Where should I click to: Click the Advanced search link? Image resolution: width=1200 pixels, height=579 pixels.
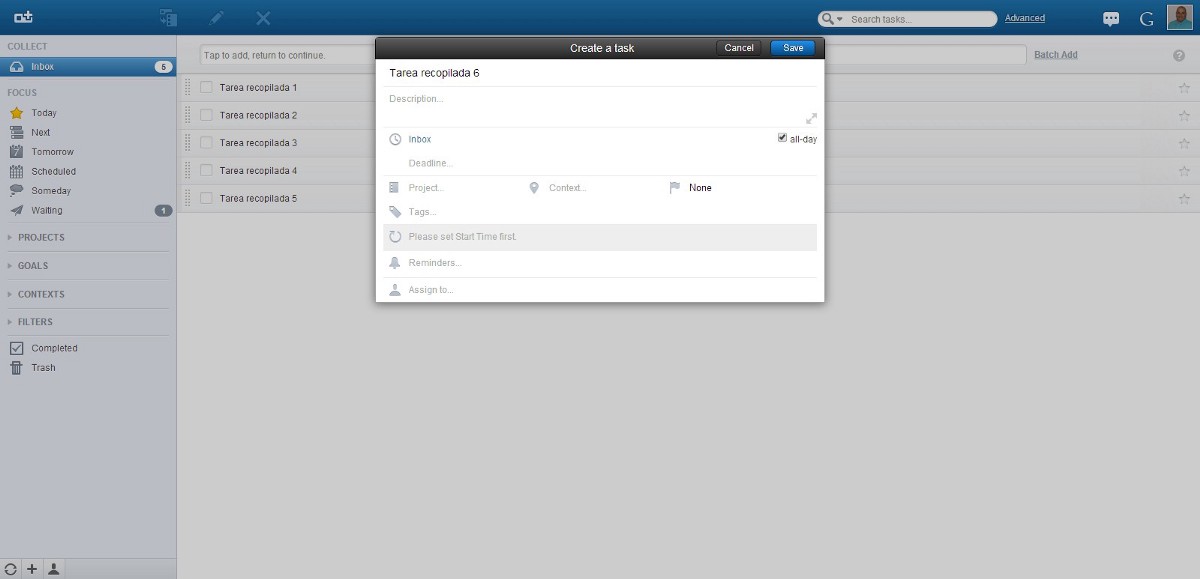pyautogui.click(x=1024, y=18)
